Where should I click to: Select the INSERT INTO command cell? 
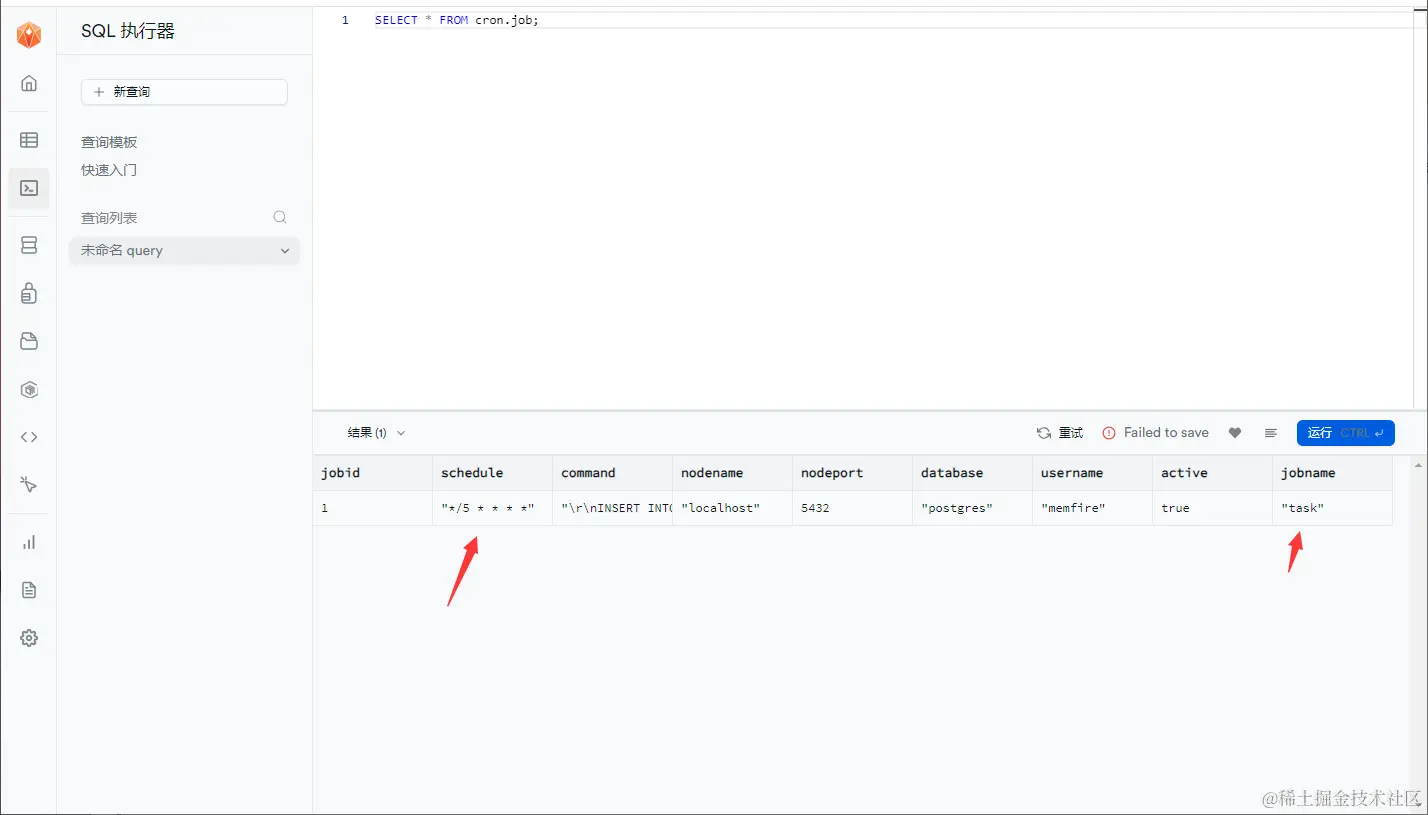click(x=612, y=508)
